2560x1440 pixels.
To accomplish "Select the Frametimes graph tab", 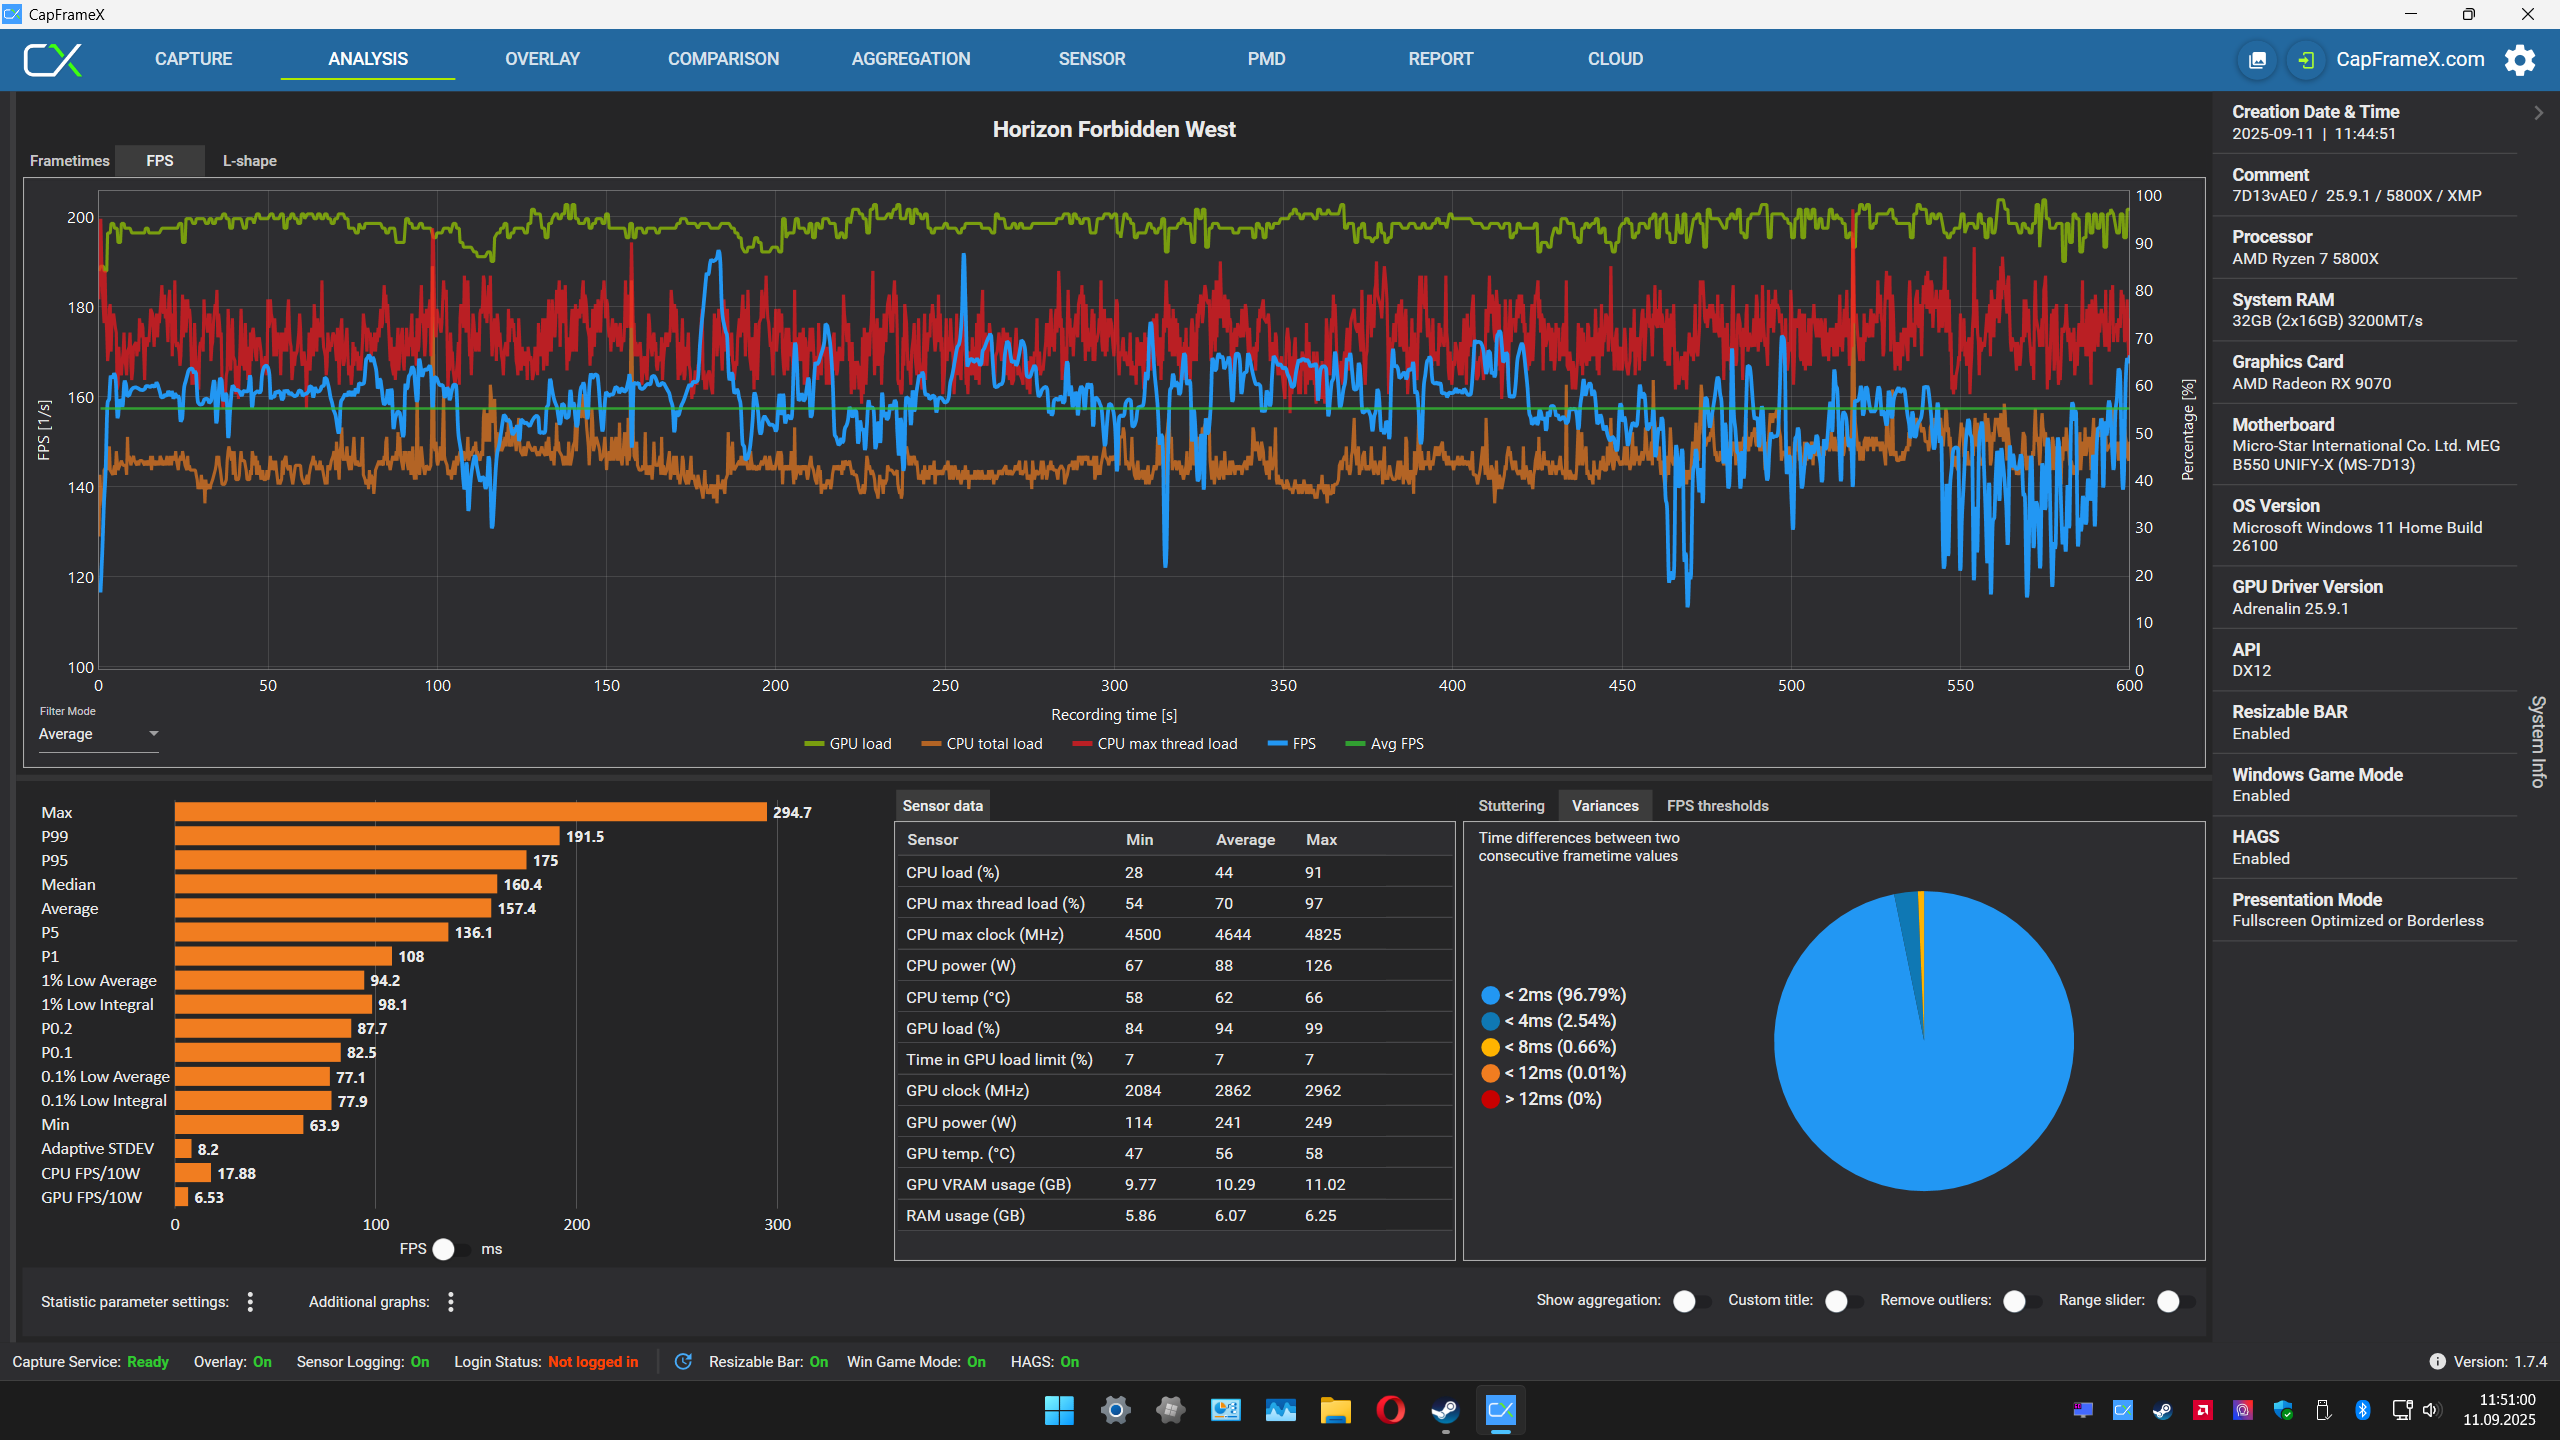I will (x=69, y=161).
